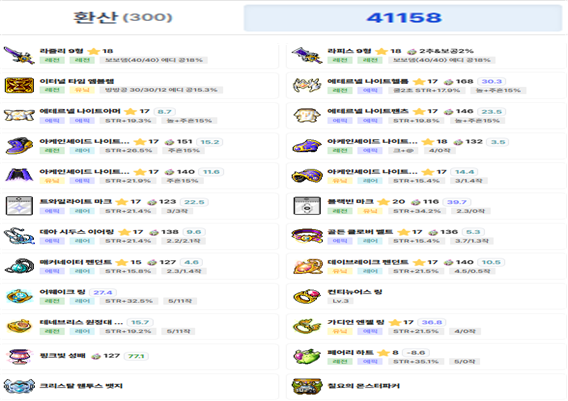This screenshot has height=401, width=568.
Task: Click the 데이브레이크 펜던트 icon
Action: tap(307, 266)
